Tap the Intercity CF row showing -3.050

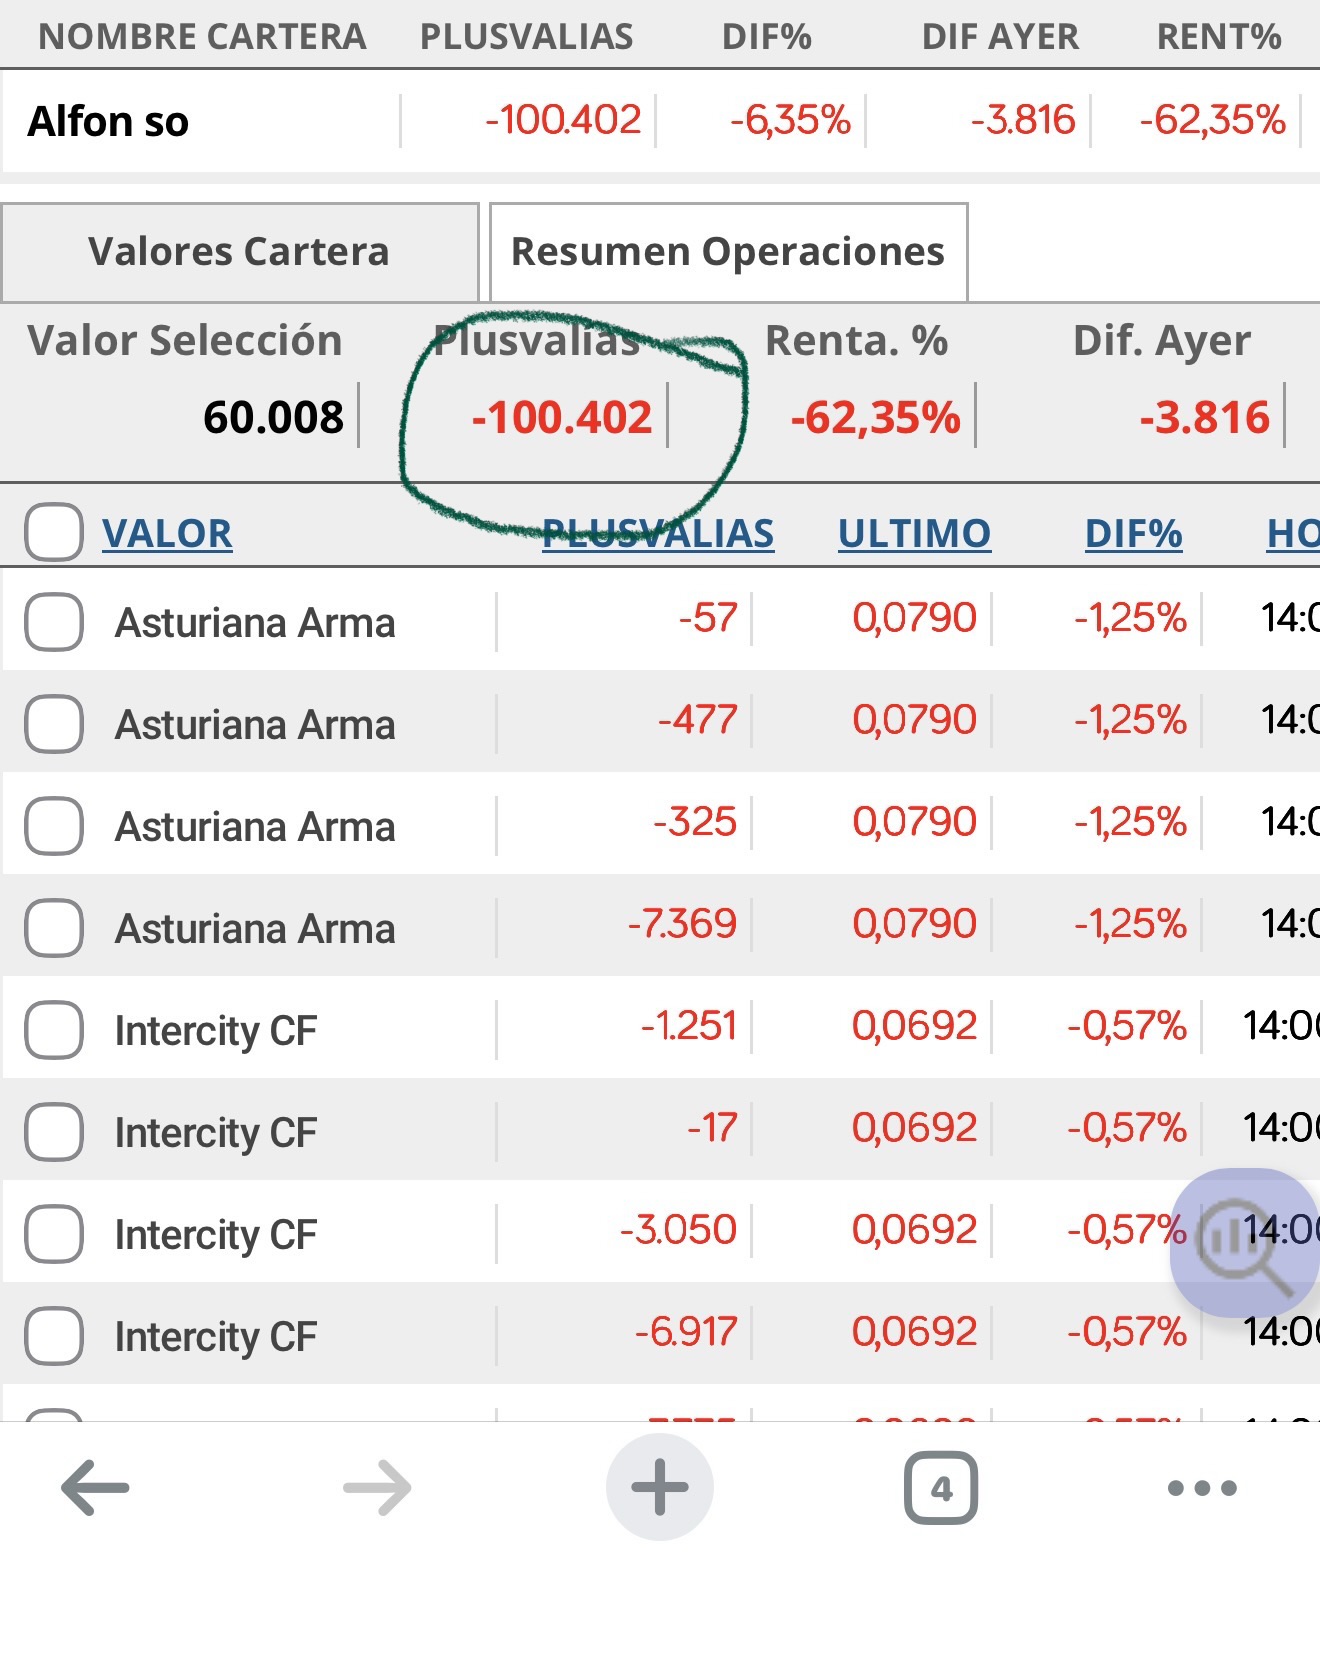pyautogui.click(x=216, y=1234)
